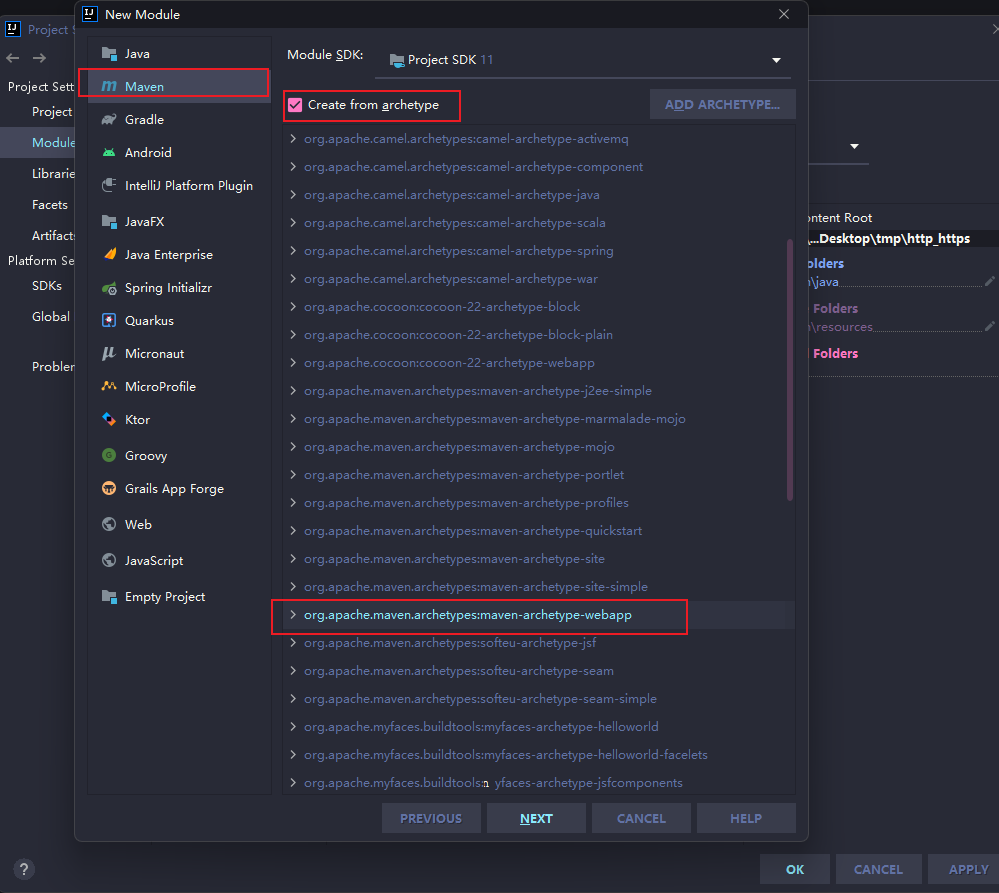
Task: Click the edit pencil next to java folder
Action: (x=989, y=281)
